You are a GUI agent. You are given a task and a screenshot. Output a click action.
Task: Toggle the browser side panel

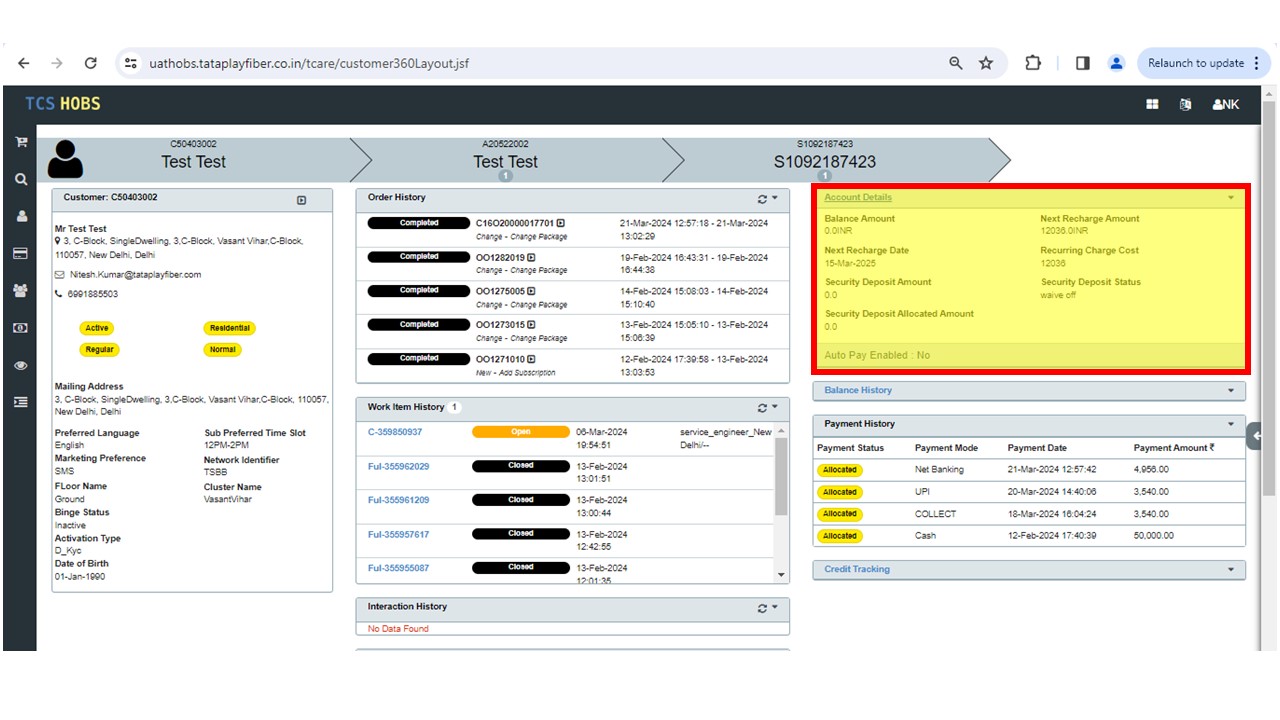pyautogui.click(x=1083, y=63)
